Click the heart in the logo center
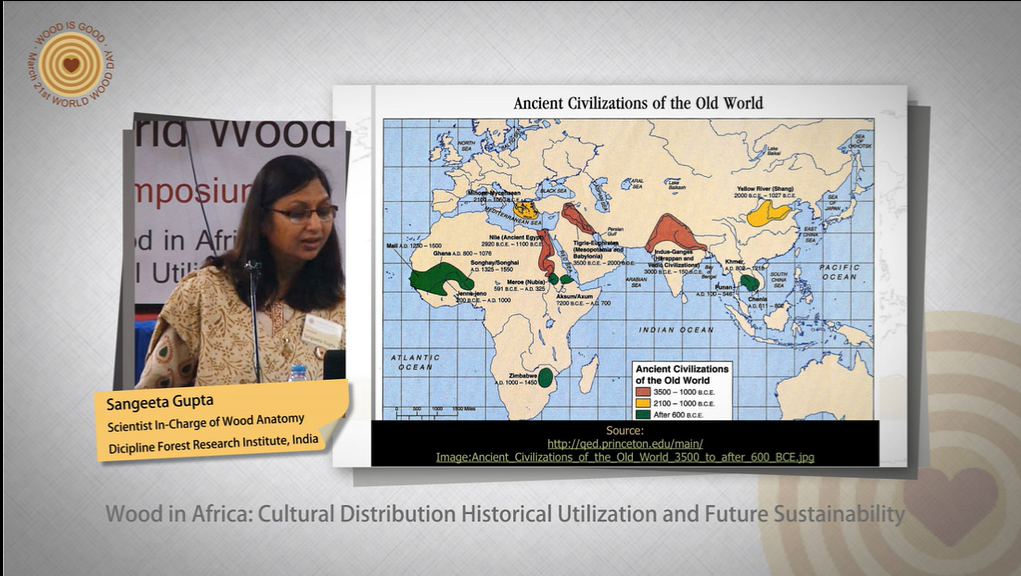 70,65
